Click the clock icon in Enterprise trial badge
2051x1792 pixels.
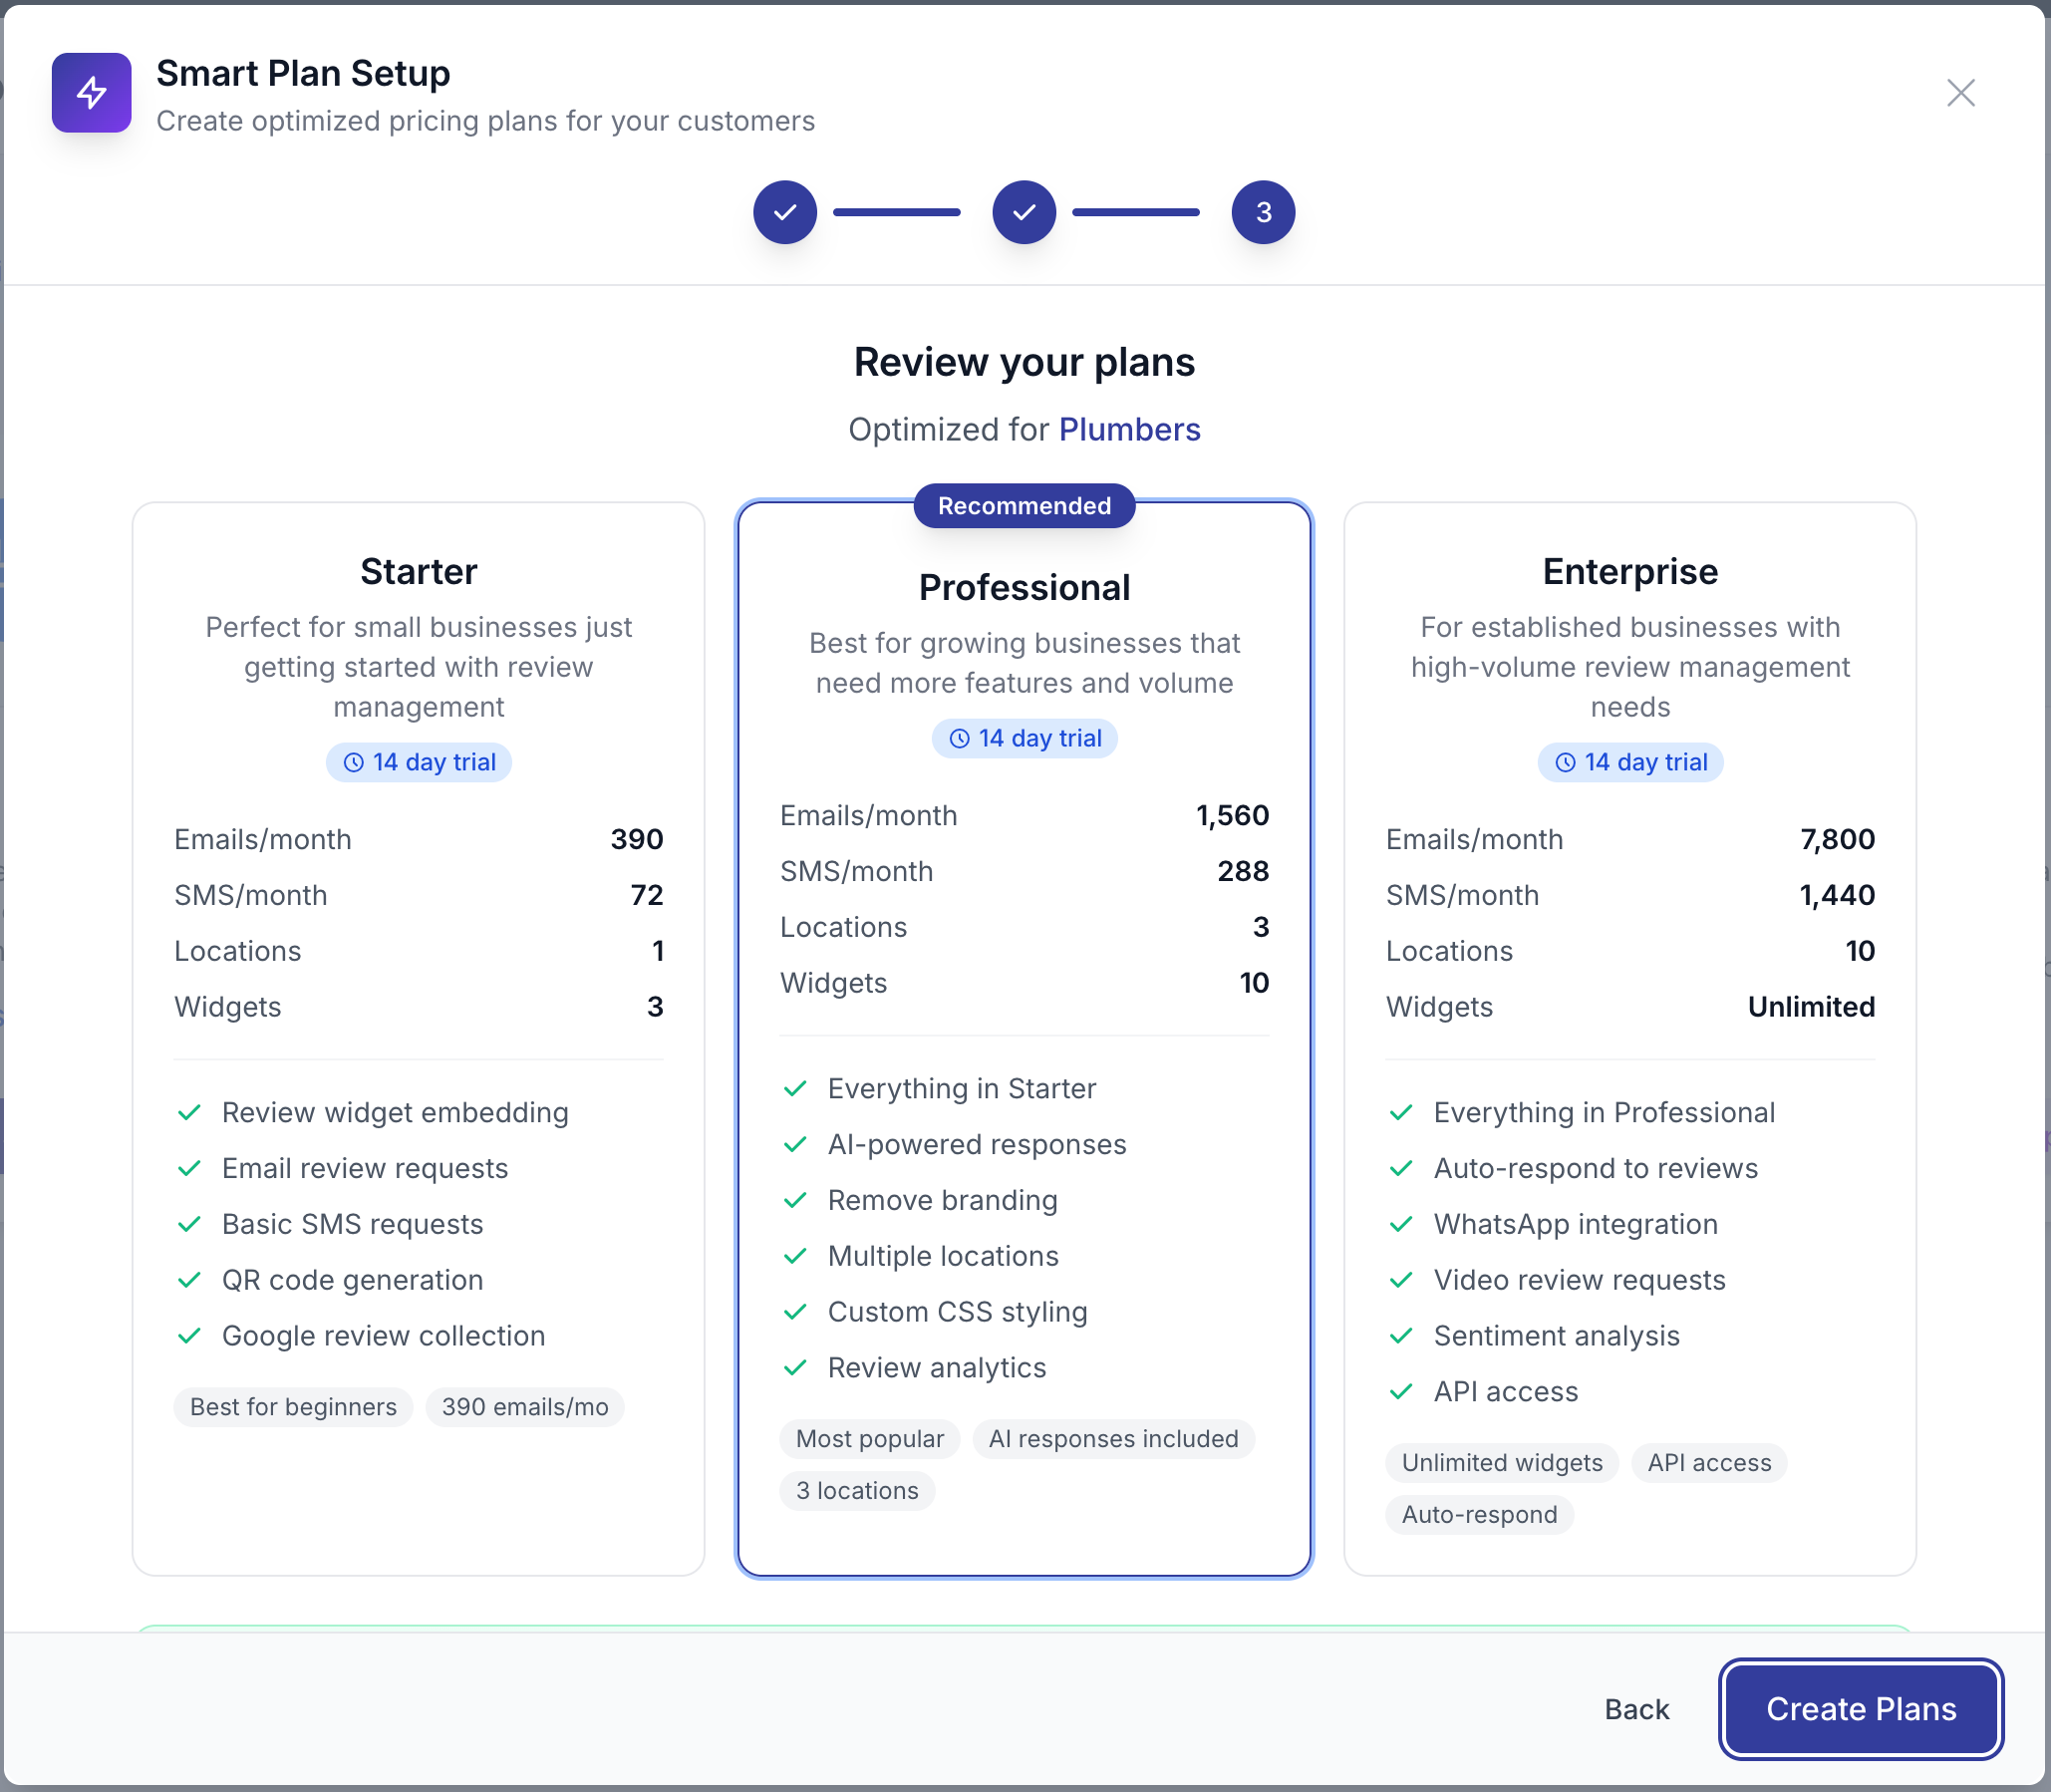pyautogui.click(x=1565, y=763)
